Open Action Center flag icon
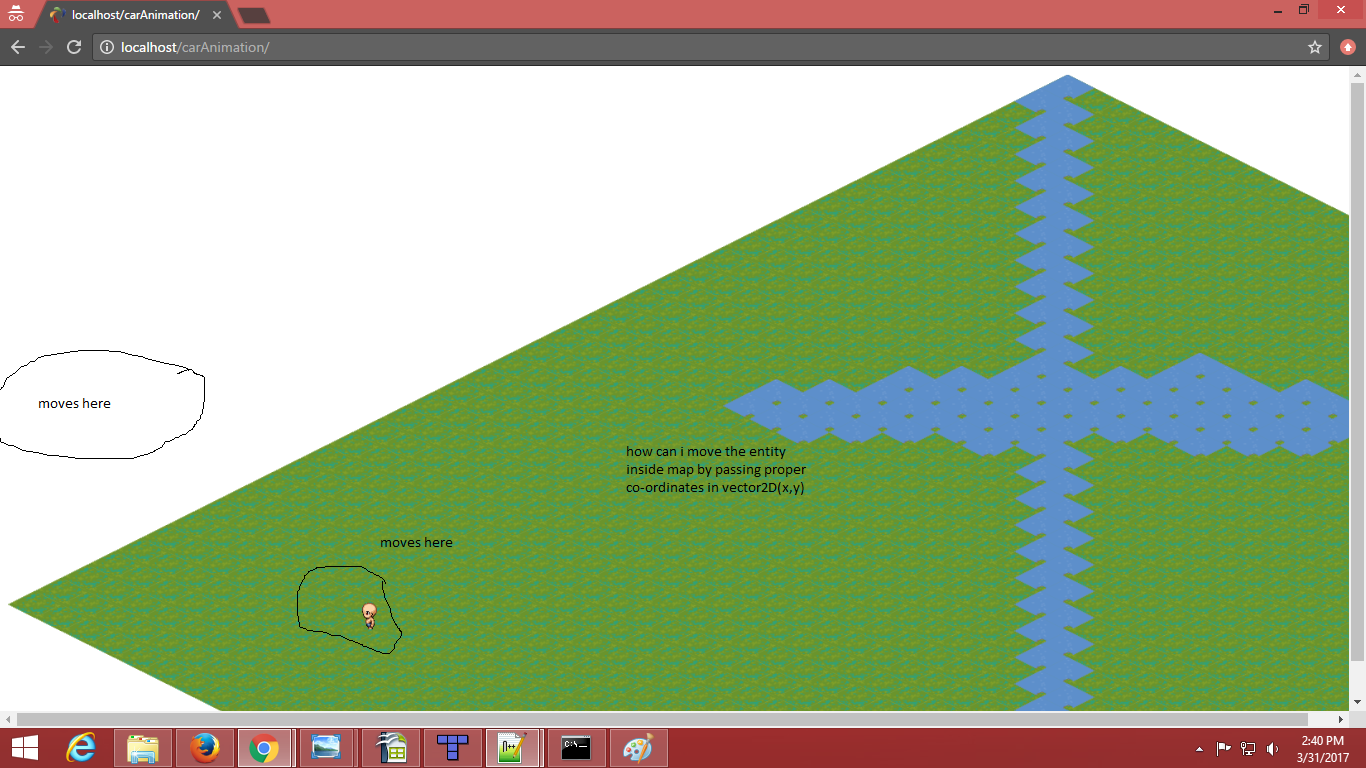This screenshot has width=1366, height=768. tap(1224, 748)
